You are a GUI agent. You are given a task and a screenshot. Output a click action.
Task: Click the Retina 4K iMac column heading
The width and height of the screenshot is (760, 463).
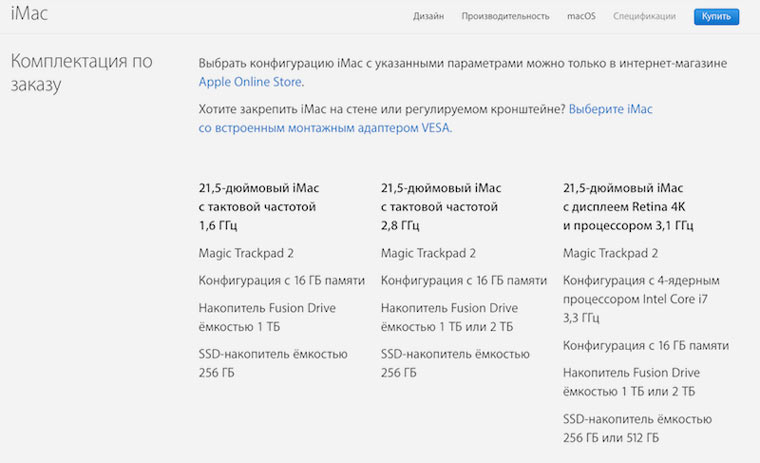pos(628,206)
